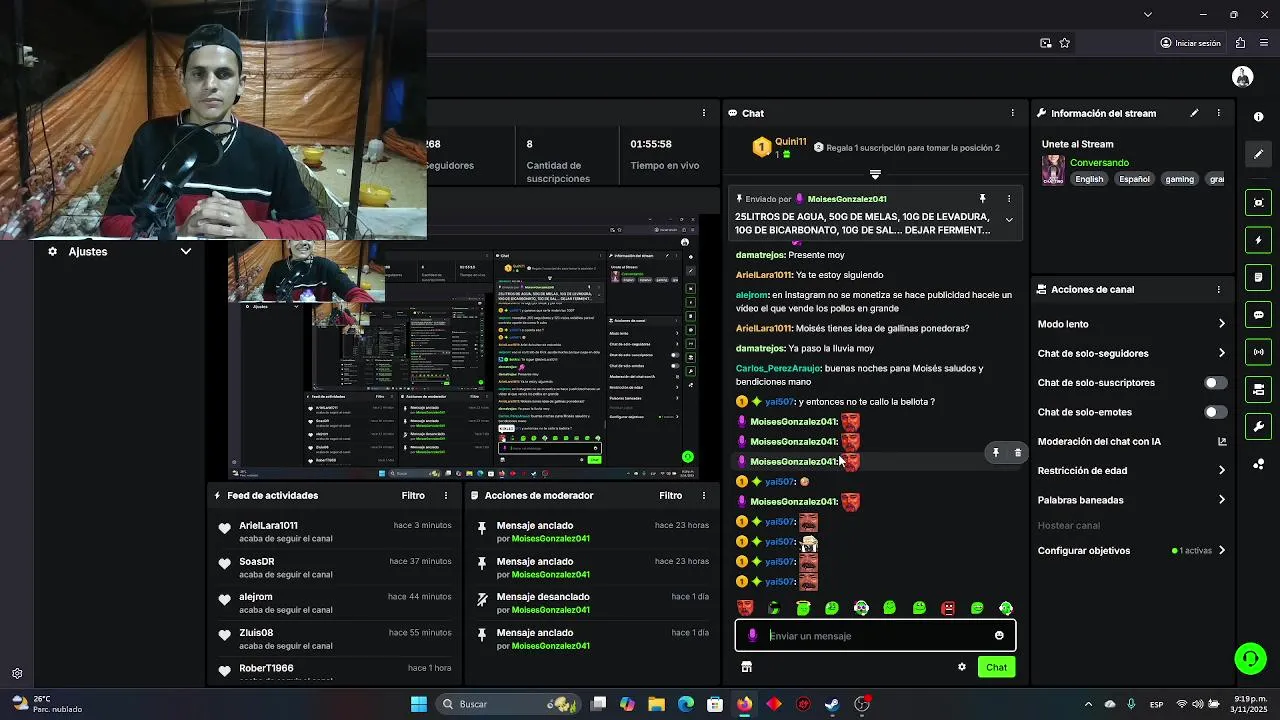Screen dimensions: 1280x720
Task: Open pinned message options menu
Action: pos(1008,199)
